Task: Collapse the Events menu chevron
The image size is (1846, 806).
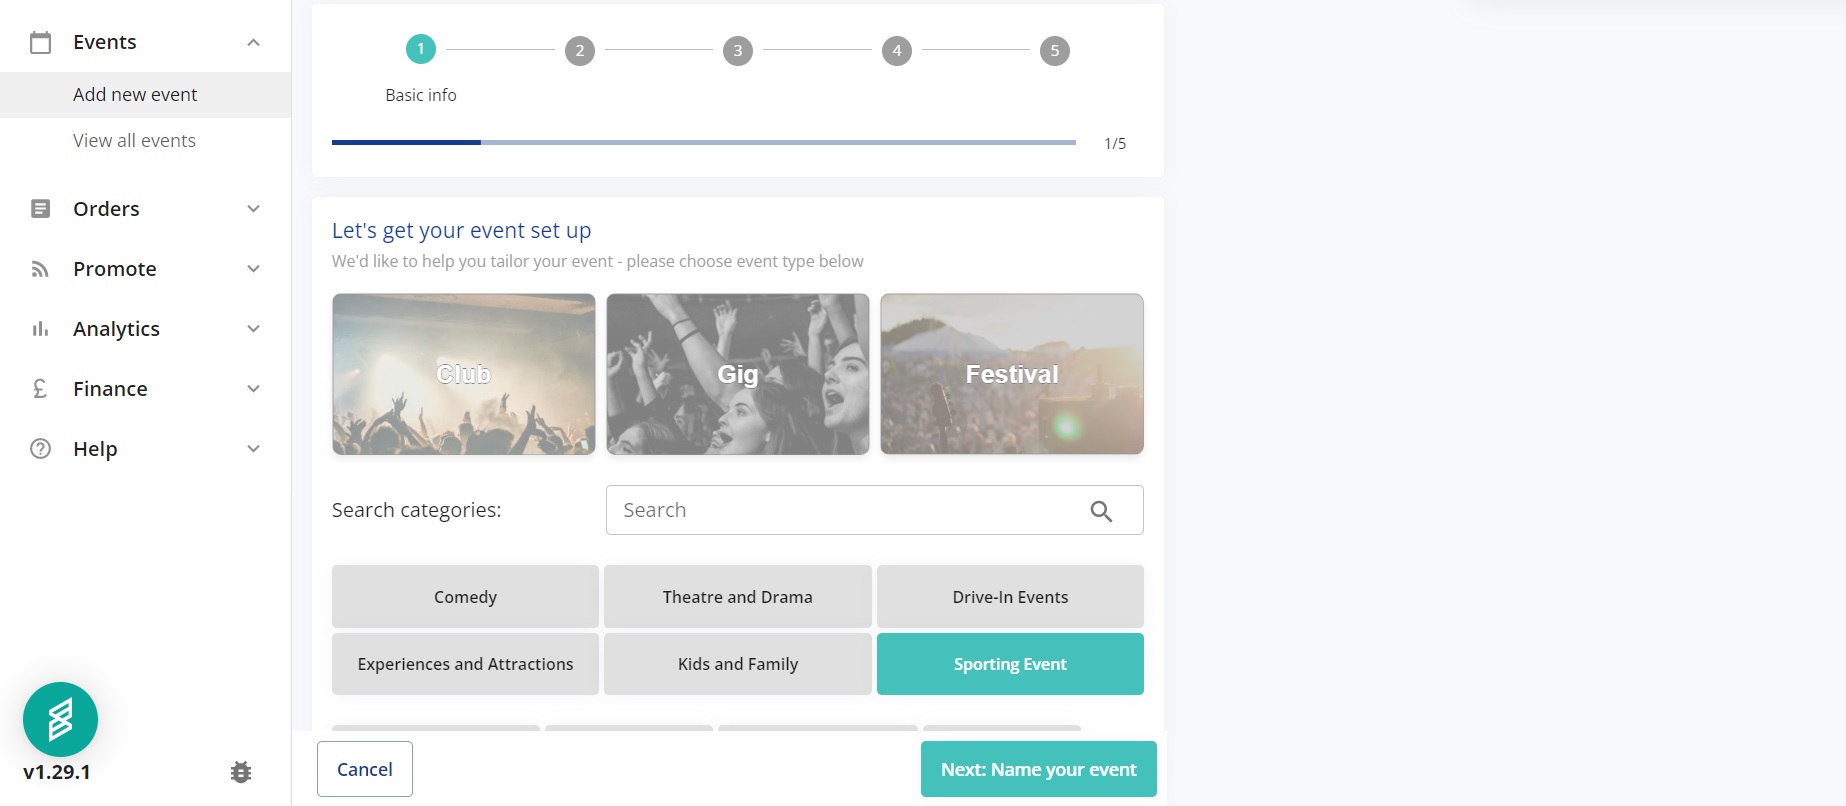Action: (254, 42)
